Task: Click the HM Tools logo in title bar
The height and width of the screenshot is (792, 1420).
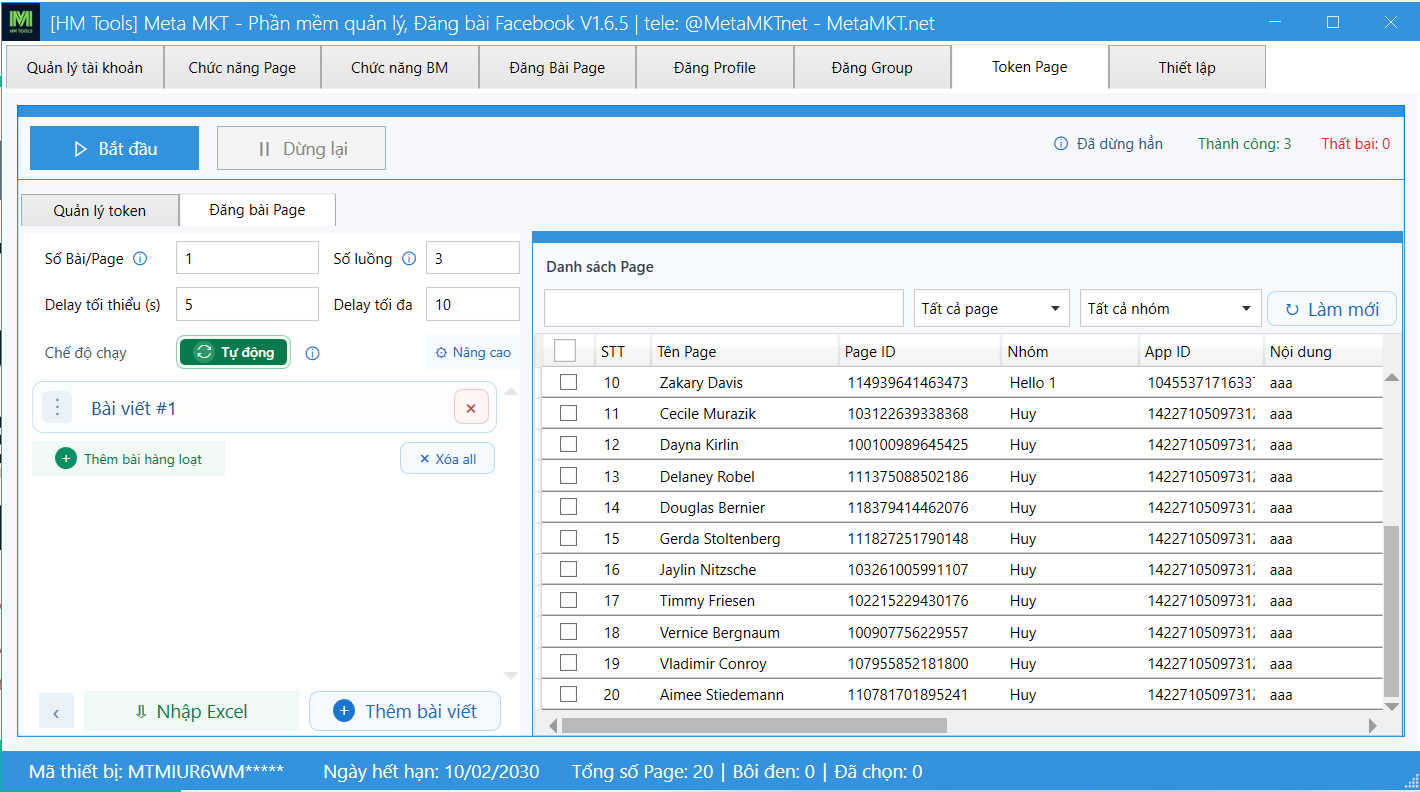Action: 21,22
